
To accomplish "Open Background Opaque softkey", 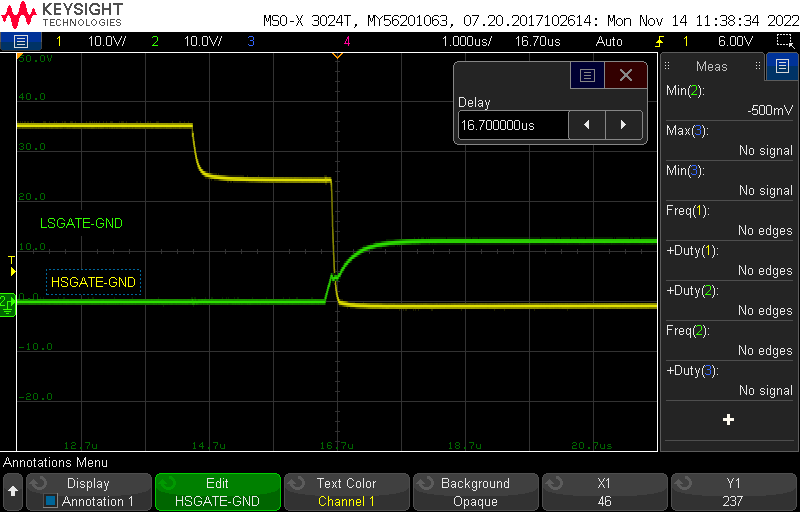I will tap(476, 492).
